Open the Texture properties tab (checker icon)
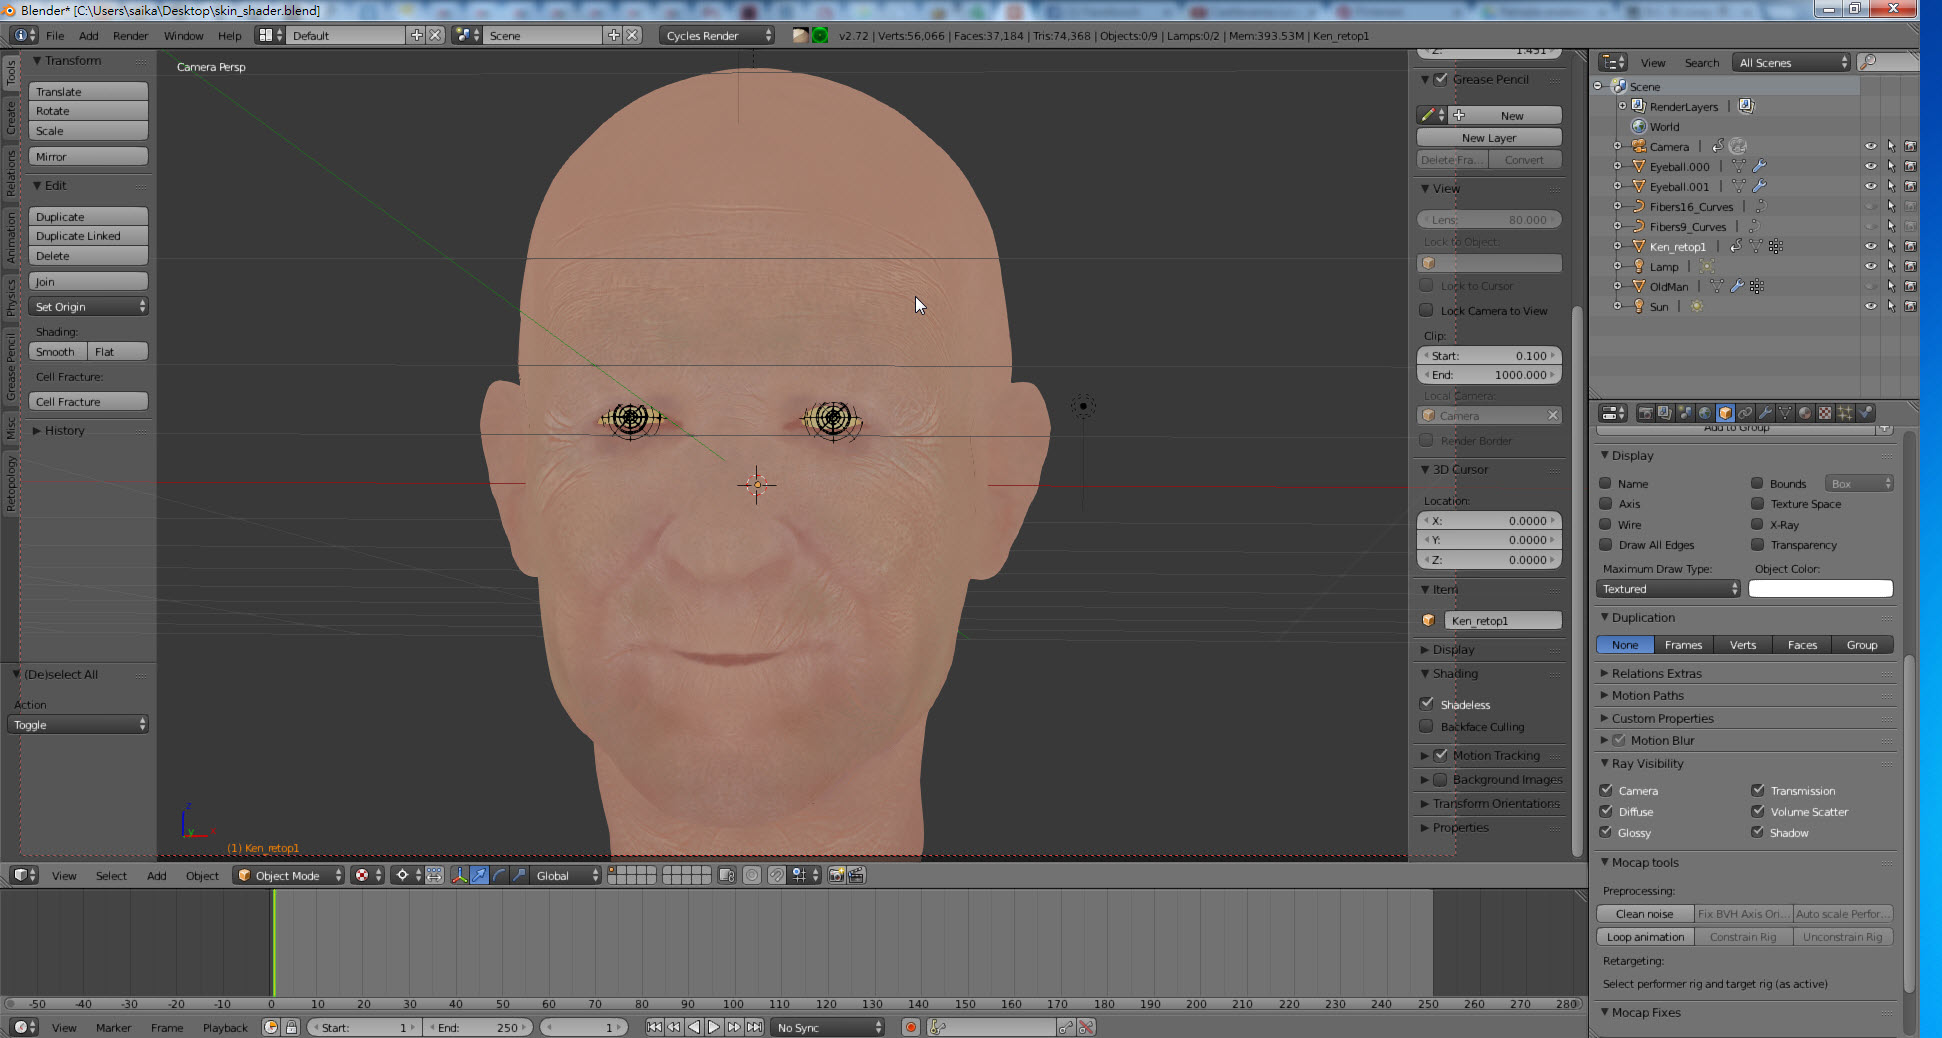 pos(1826,413)
